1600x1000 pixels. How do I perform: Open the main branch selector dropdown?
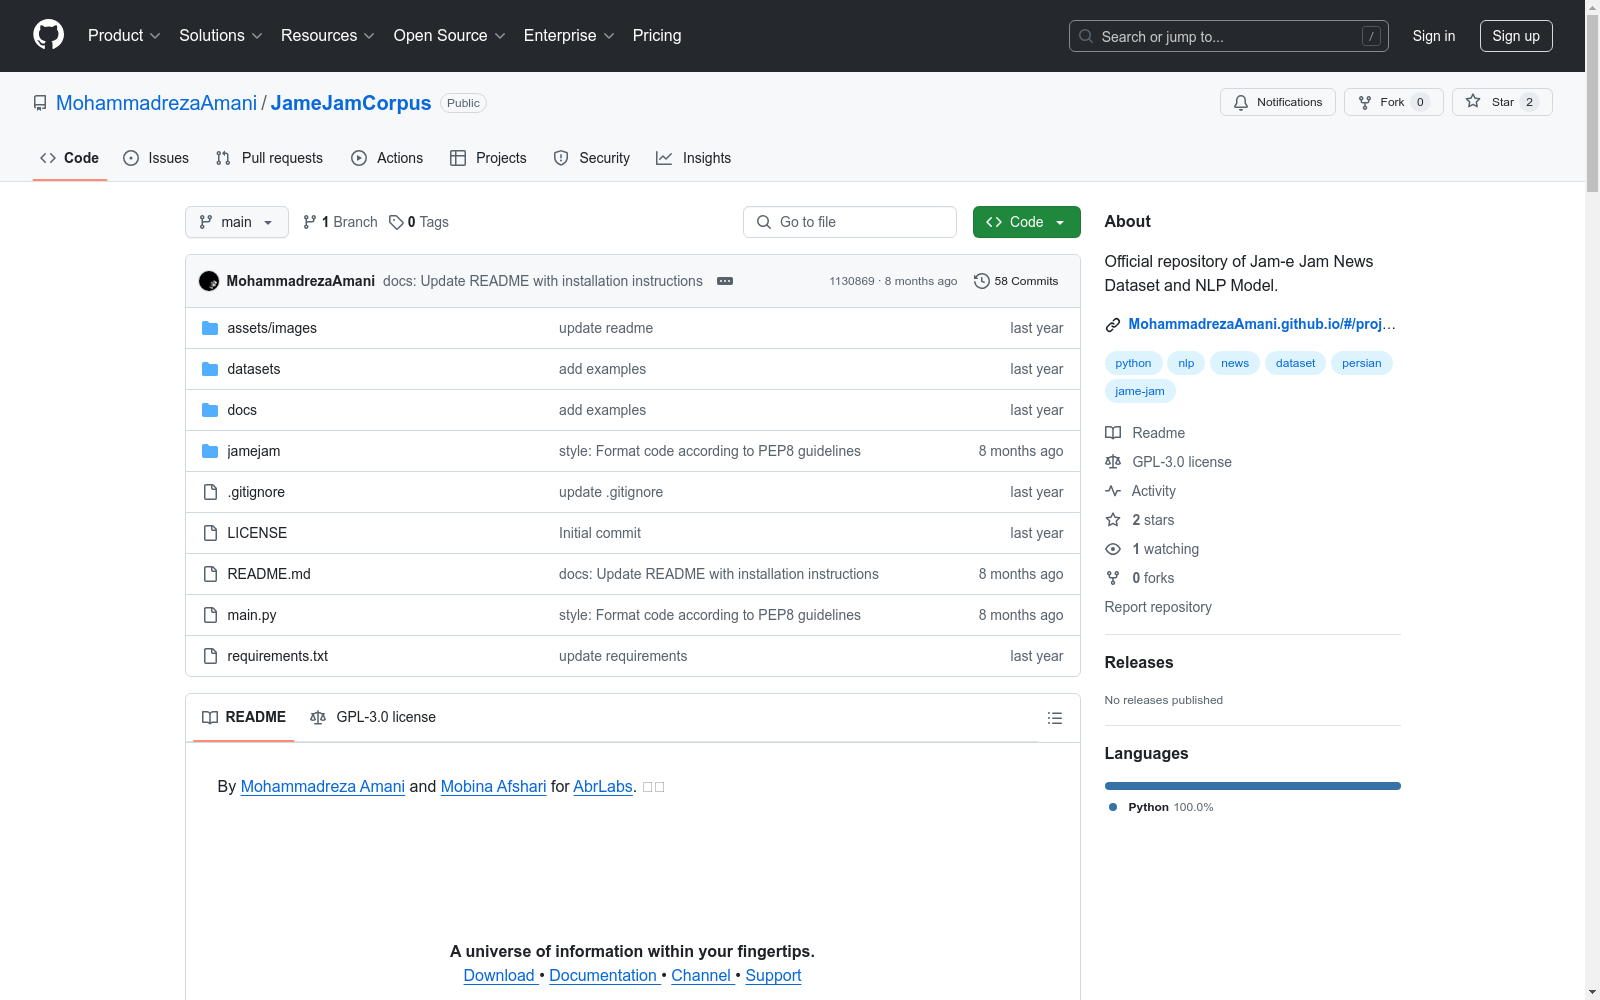pyautogui.click(x=237, y=222)
